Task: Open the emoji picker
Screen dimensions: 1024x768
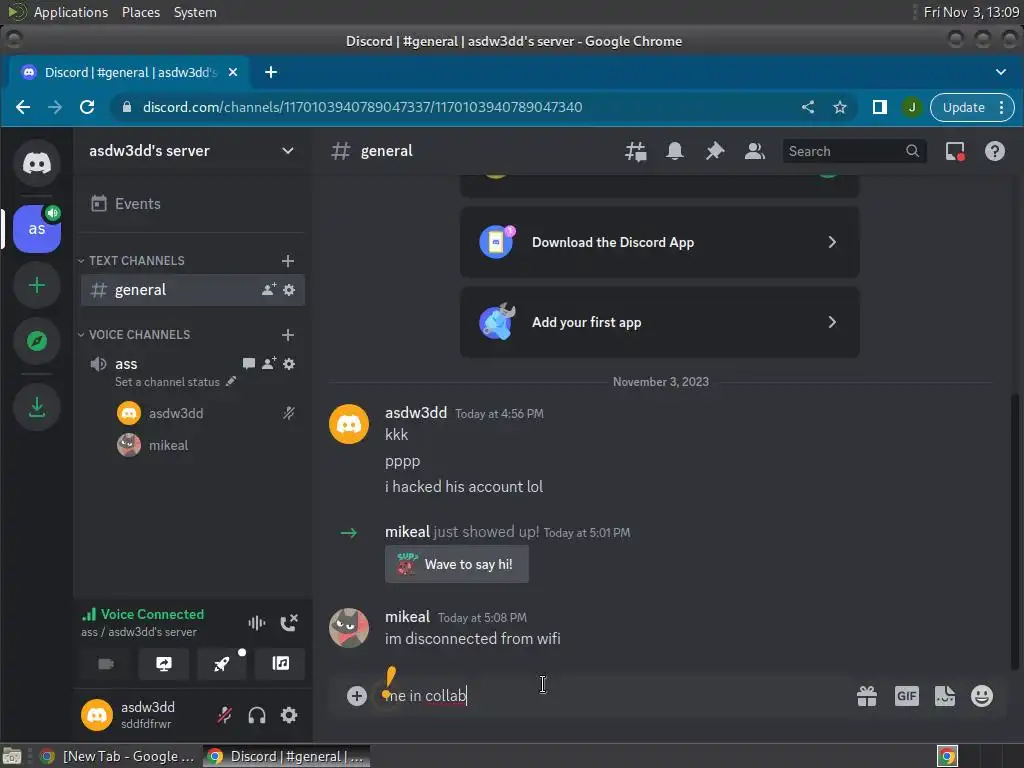Action: click(982, 696)
